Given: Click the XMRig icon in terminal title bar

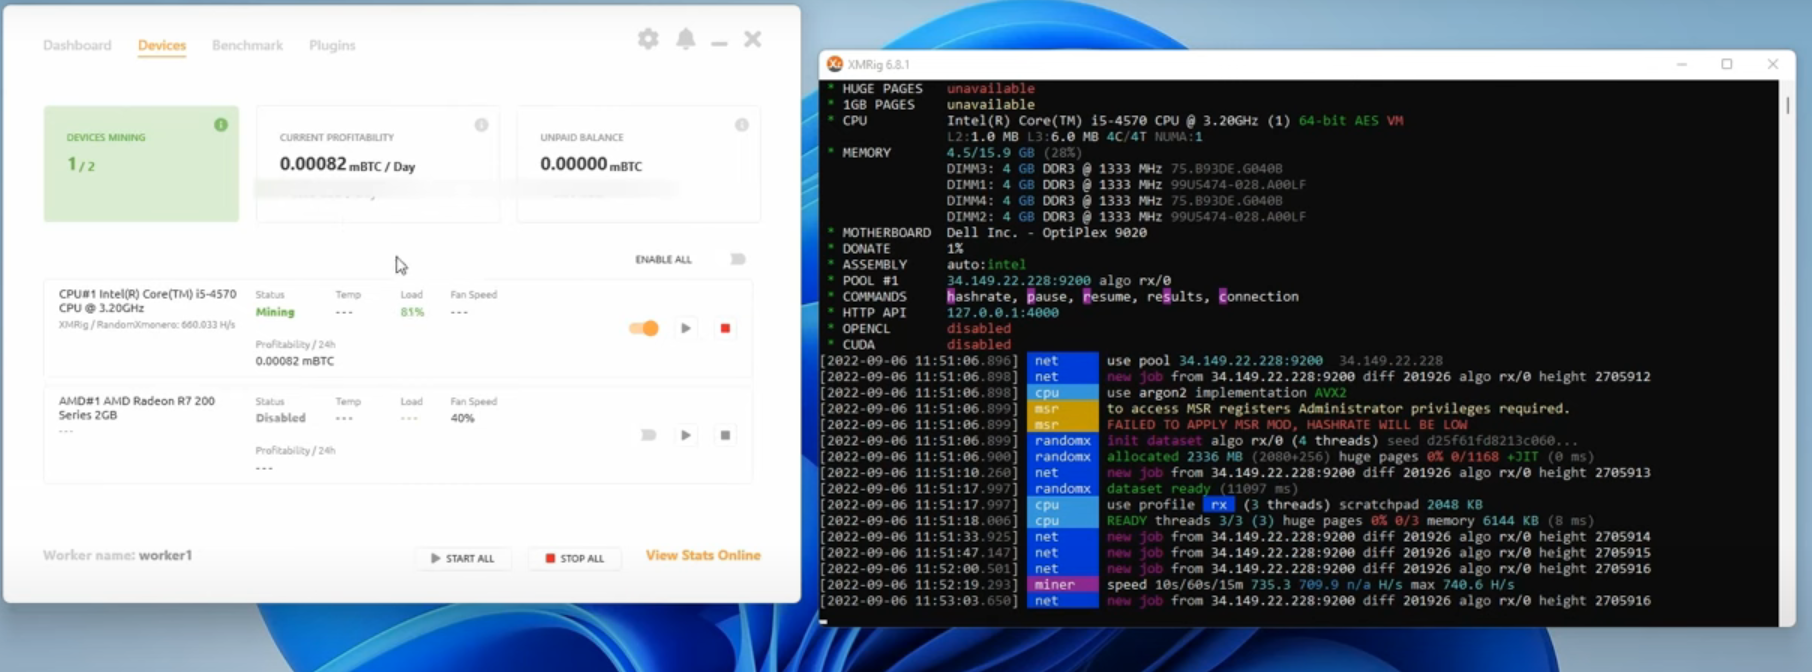Looking at the screenshot, I should click(x=835, y=64).
